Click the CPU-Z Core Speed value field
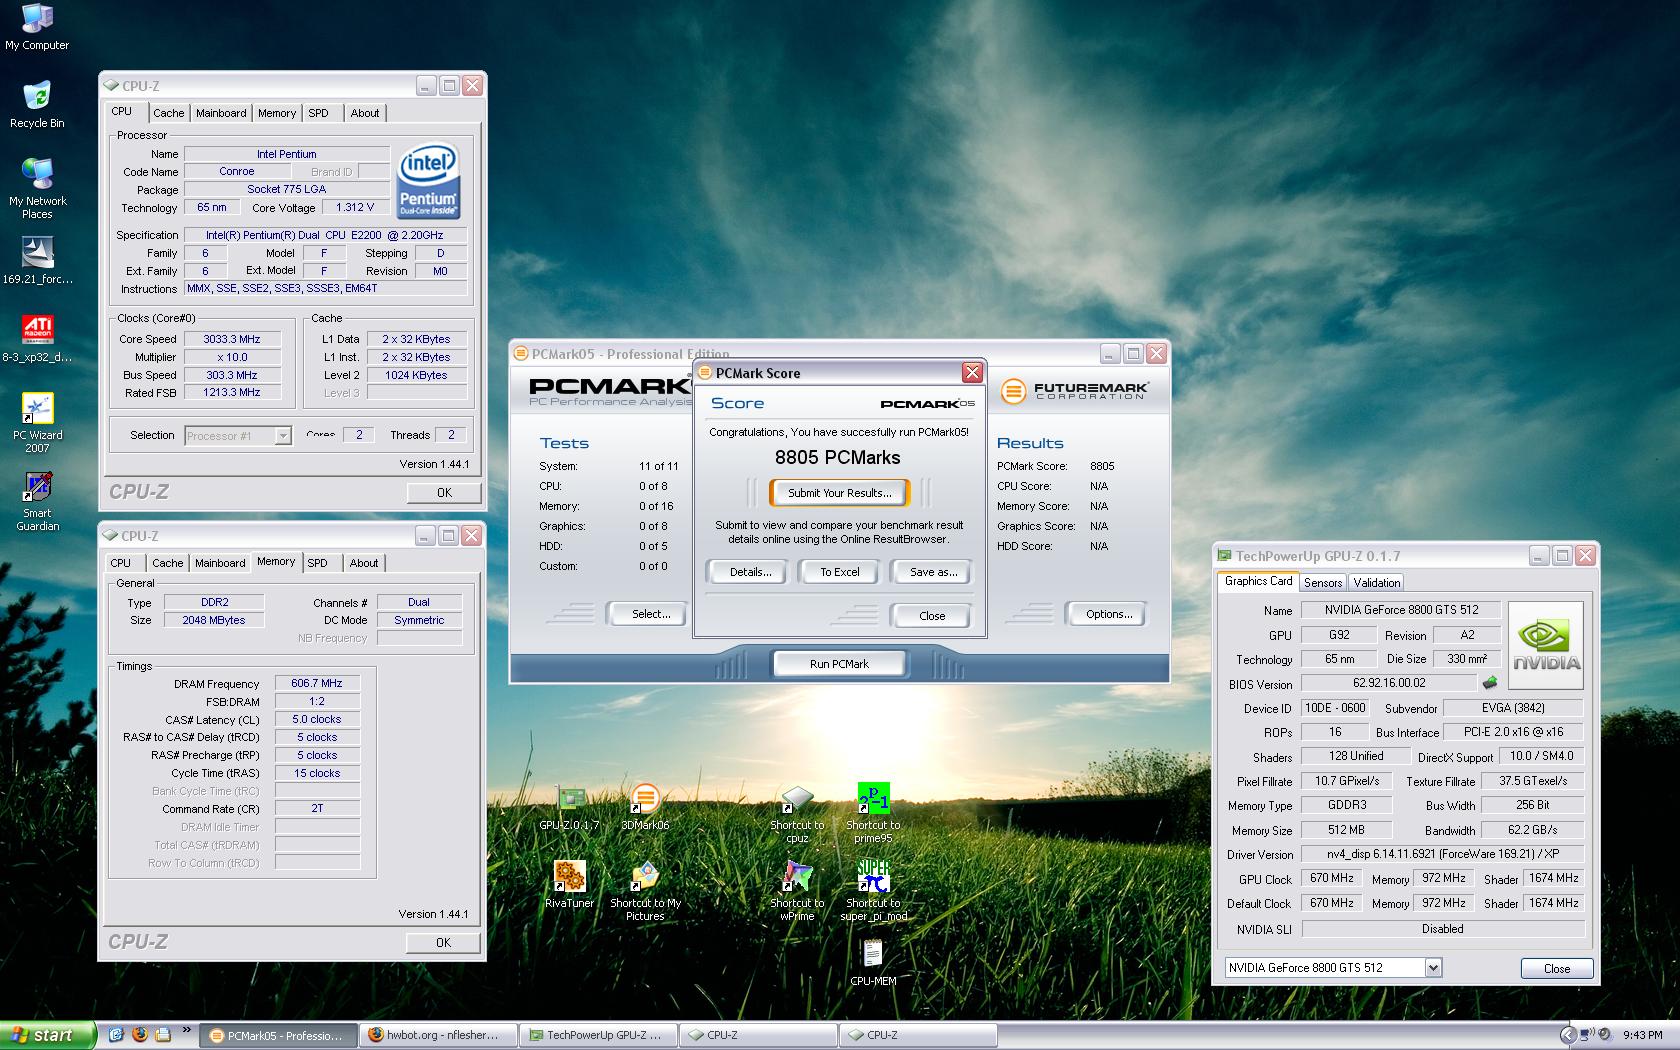Image resolution: width=1680 pixels, height=1050 pixels. click(x=231, y=339)
